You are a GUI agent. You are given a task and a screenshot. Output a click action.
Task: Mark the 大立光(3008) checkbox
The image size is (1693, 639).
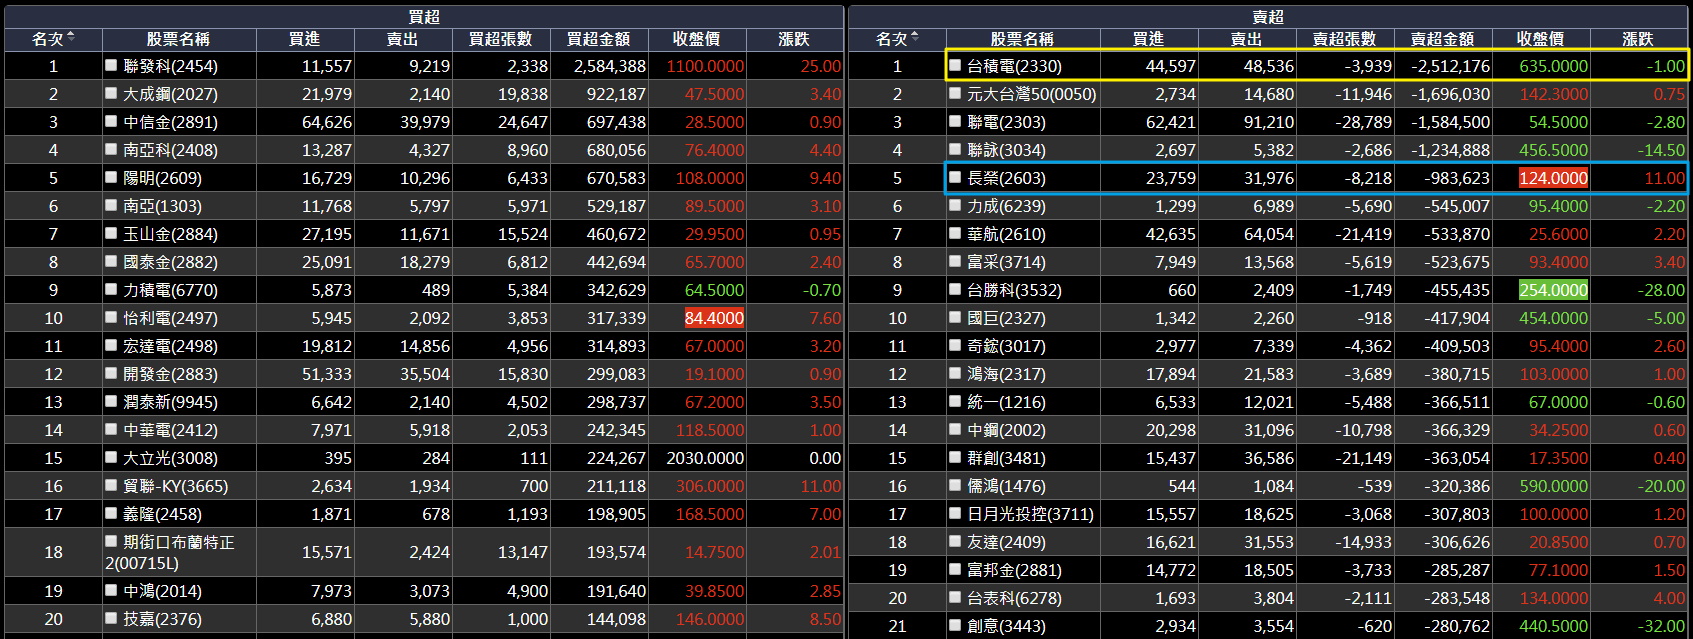(111, 457)
